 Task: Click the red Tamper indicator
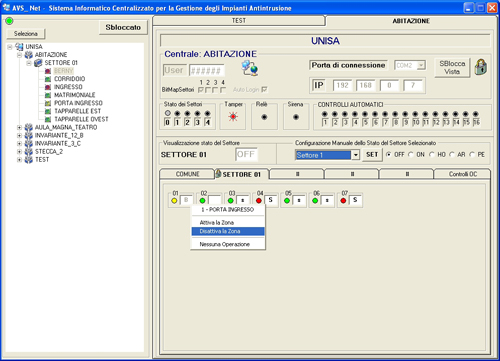coord(233,117)
